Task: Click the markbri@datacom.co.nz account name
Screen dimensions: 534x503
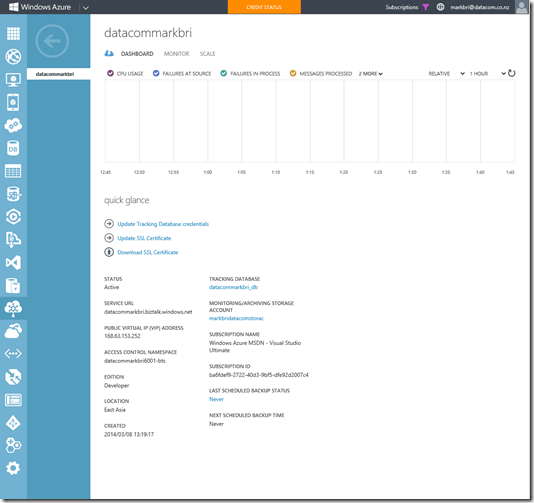Action: pyautogui.click(x=480, y=7)
